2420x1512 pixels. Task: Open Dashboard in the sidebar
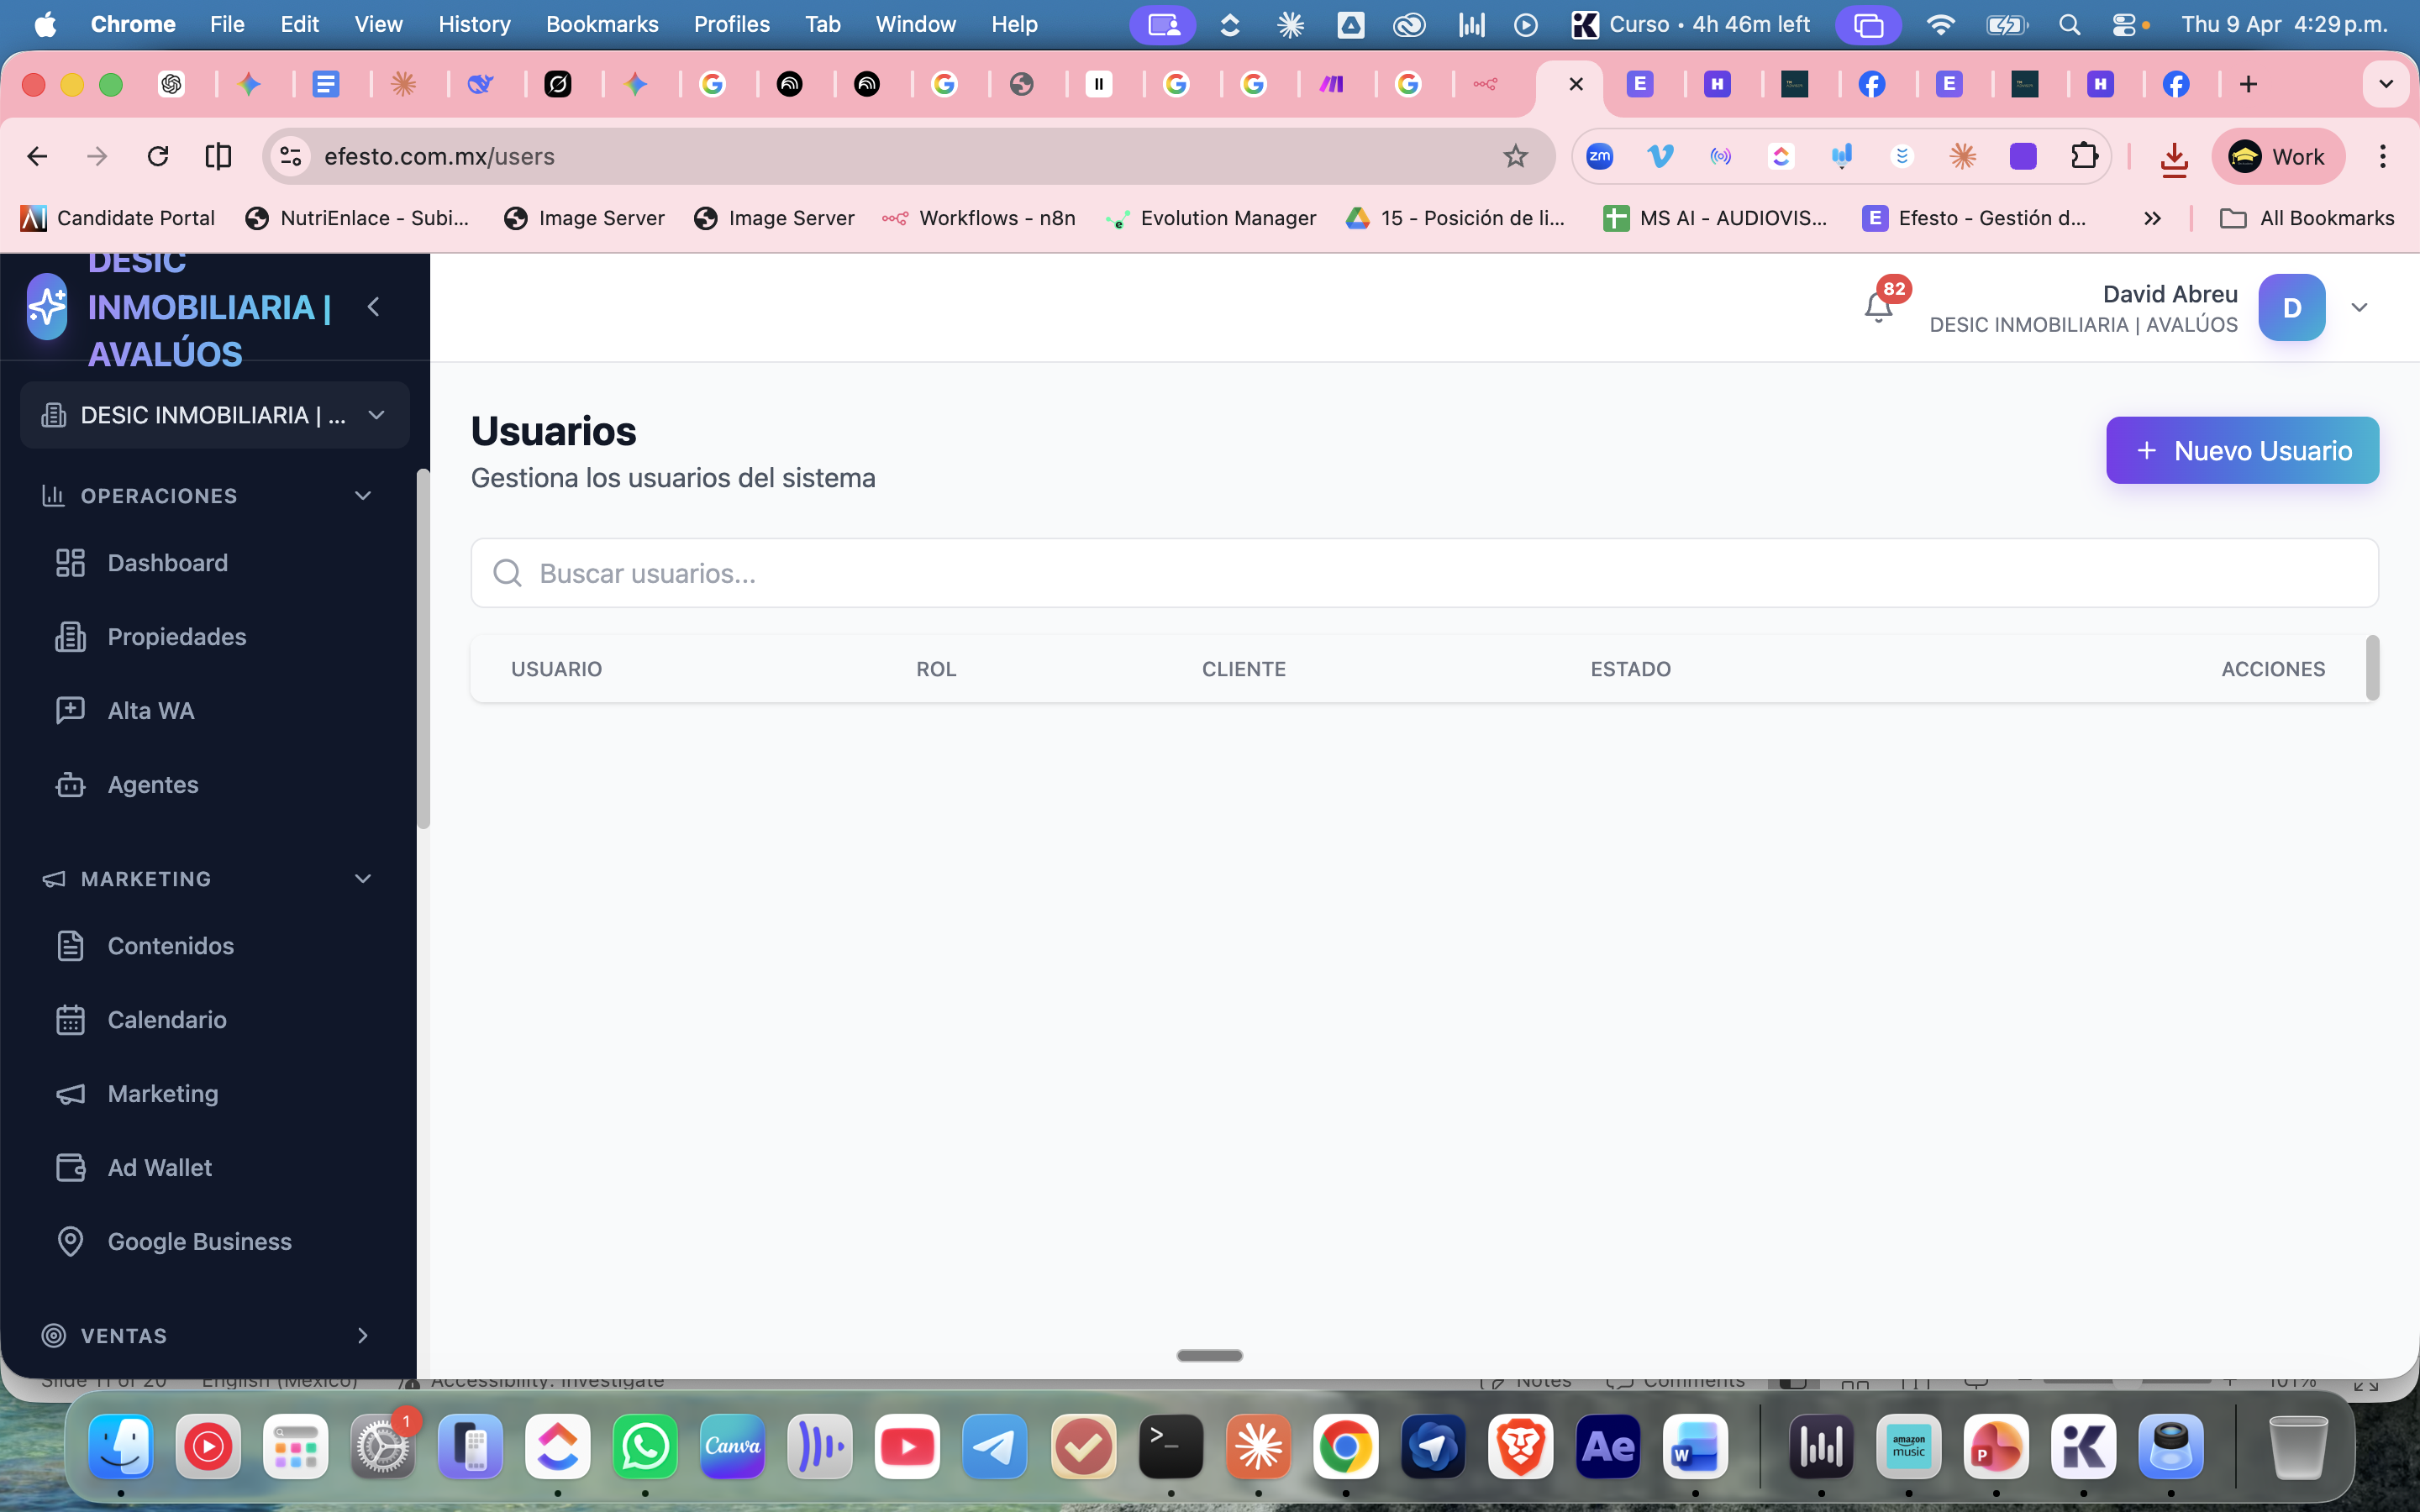pyautogui.click(x=167, y=563)
